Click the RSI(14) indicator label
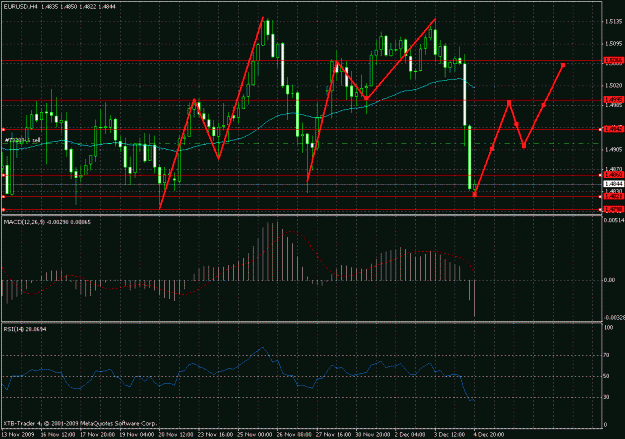 [25, 329]
